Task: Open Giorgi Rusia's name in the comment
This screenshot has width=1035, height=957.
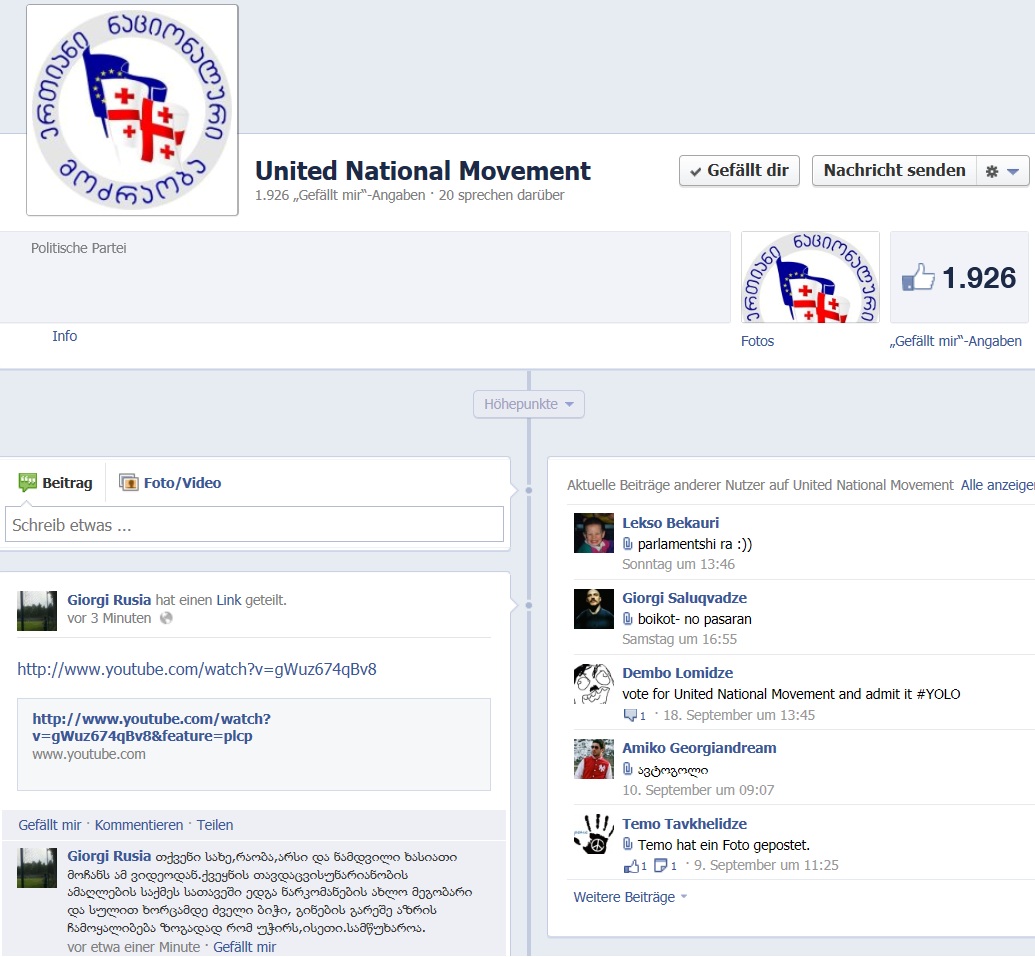Action: coord(109,856)
